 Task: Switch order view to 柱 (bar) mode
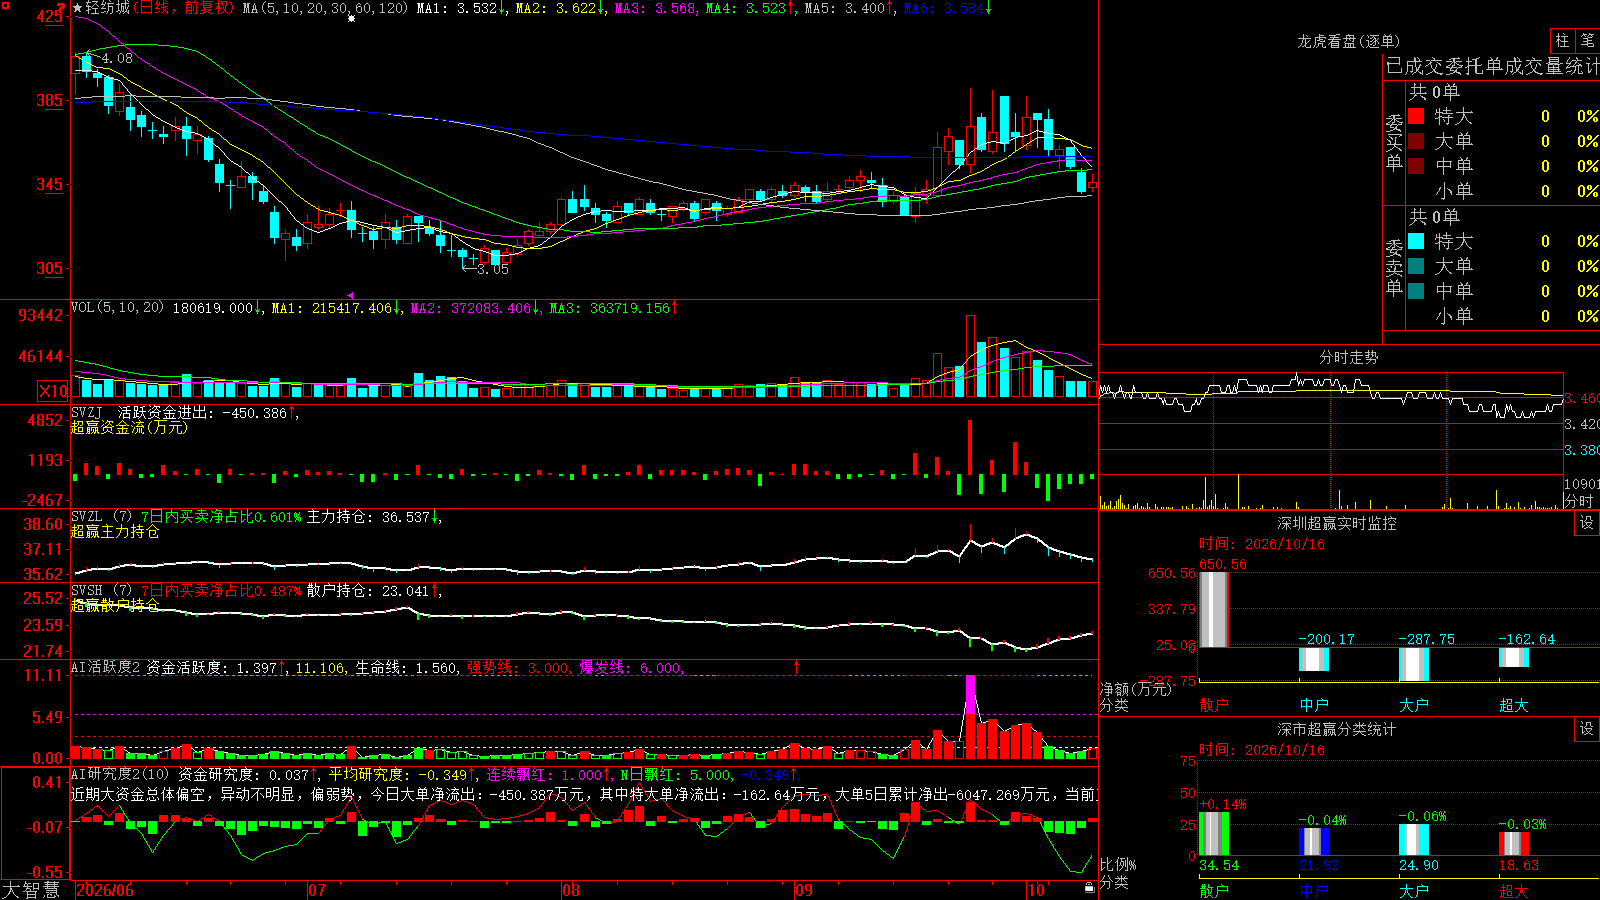pyautogui.click(x=1562, y=41)
